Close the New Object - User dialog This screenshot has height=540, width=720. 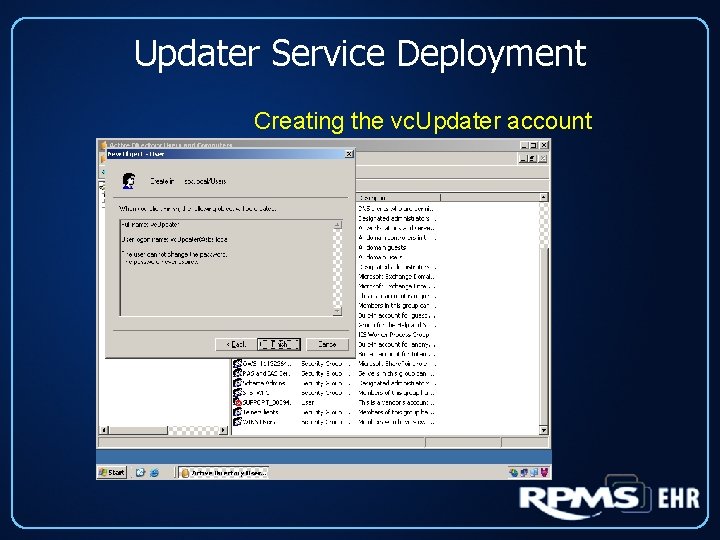[349, 154]
